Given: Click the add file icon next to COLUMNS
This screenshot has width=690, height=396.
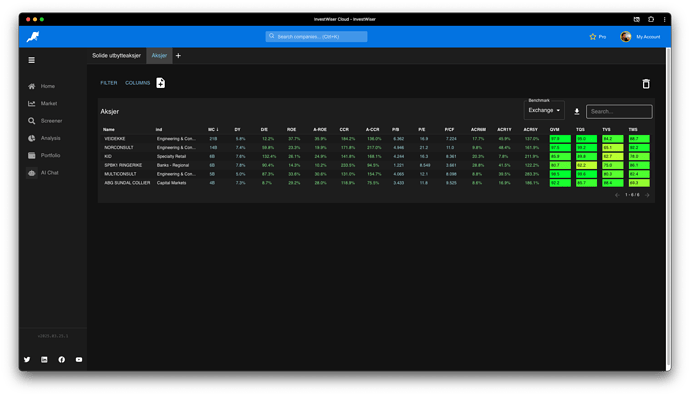Looking at the screenshot, I should [161, 83].
